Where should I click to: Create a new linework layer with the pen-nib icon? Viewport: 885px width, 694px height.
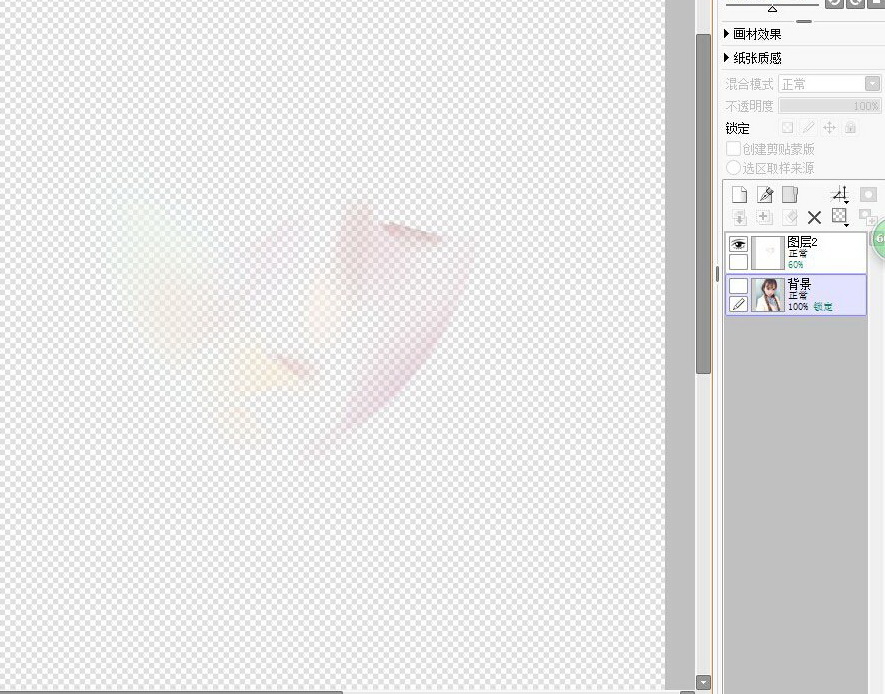[x=765, y=195]
